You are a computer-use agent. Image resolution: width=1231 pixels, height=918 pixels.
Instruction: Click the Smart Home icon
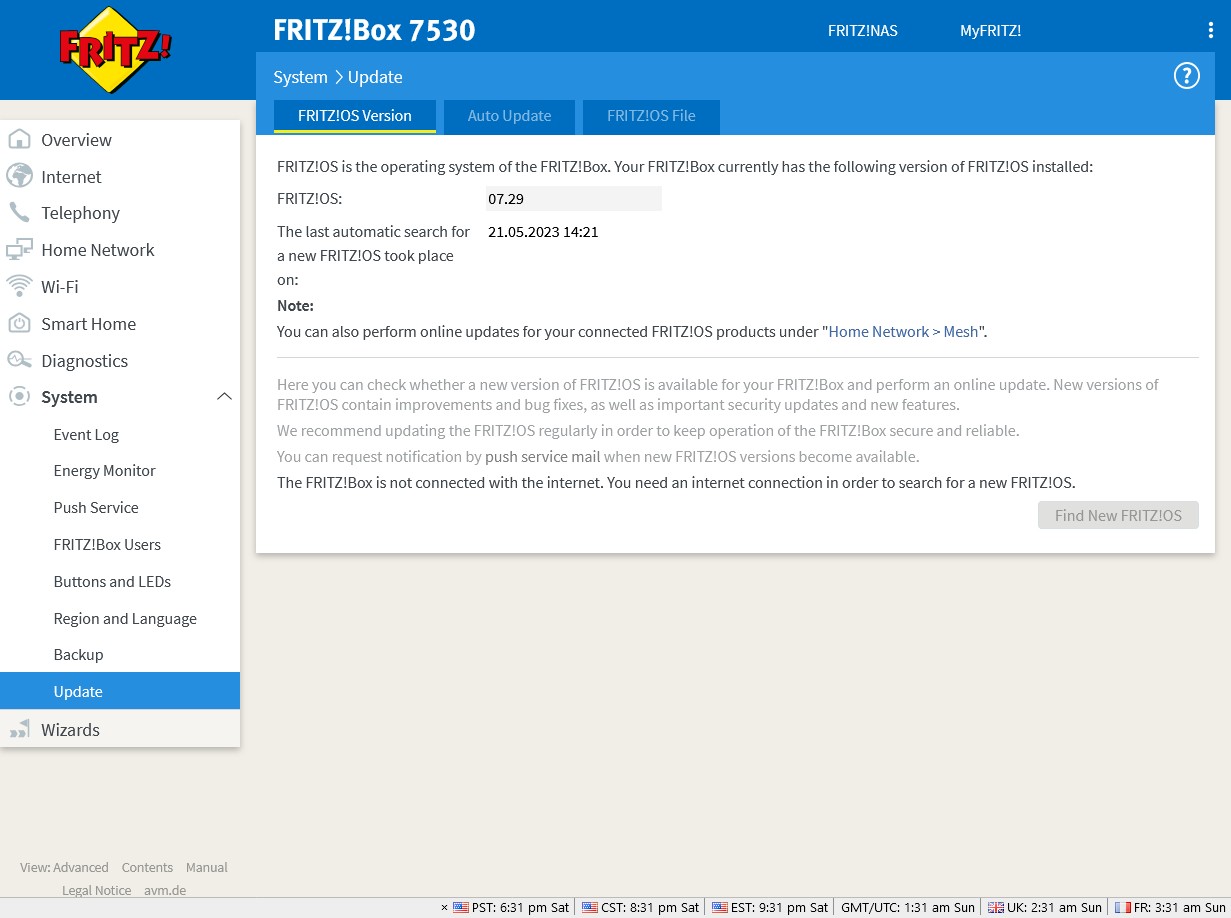point(19,324)
